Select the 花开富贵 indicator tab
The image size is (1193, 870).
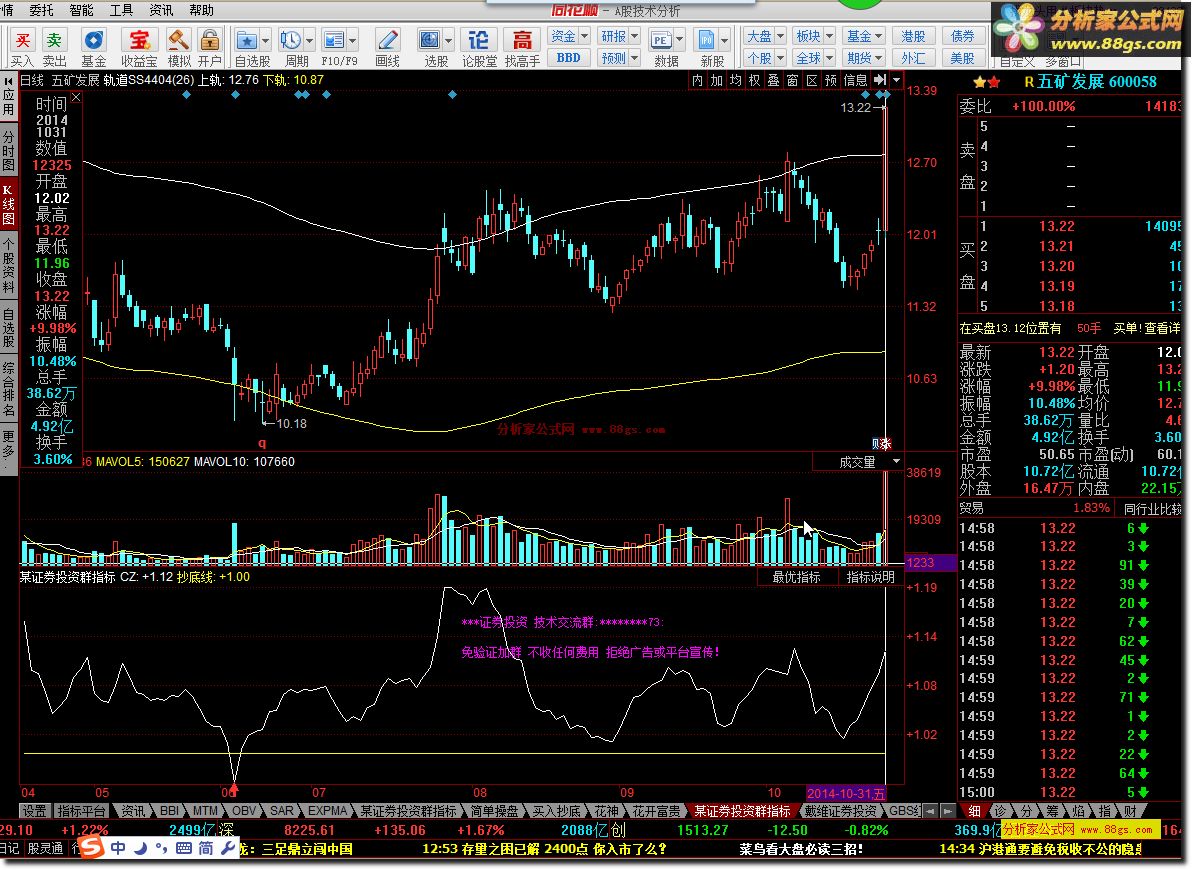click(x=657, y=811)
